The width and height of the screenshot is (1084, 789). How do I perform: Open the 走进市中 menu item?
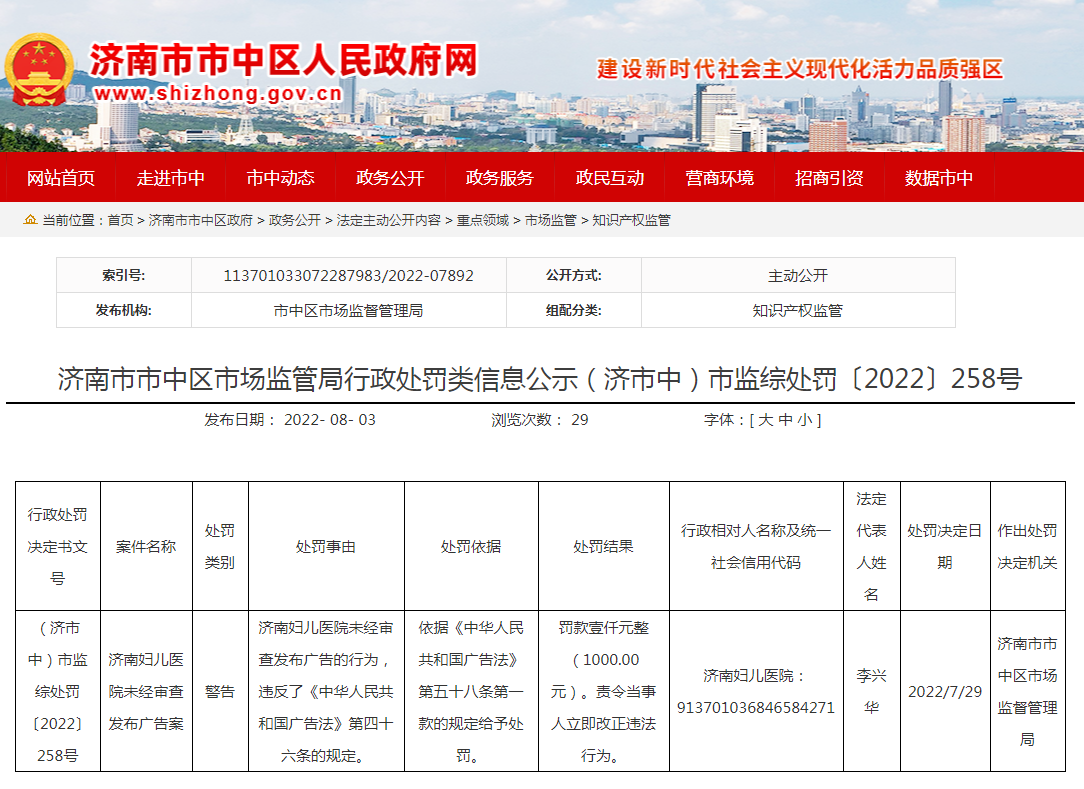pyautogui.click(x=171, y=178)
